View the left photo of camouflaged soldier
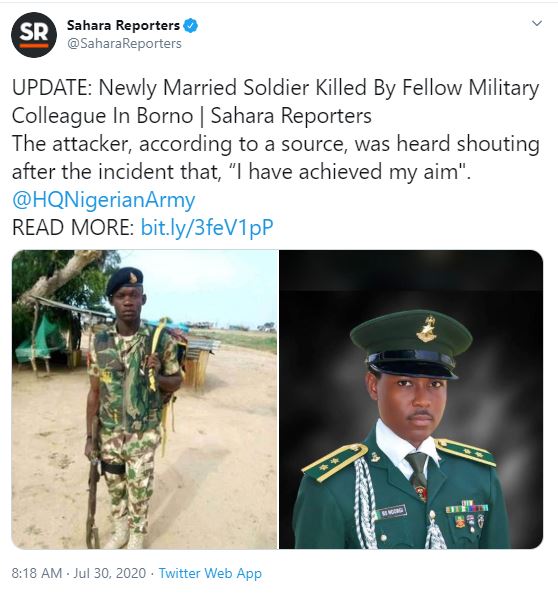 (144, 399)
